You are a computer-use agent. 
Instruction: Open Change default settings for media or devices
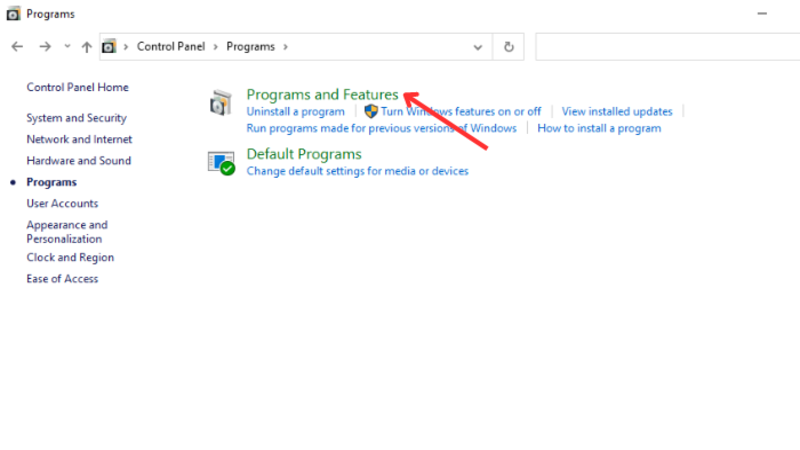(357, 171)
